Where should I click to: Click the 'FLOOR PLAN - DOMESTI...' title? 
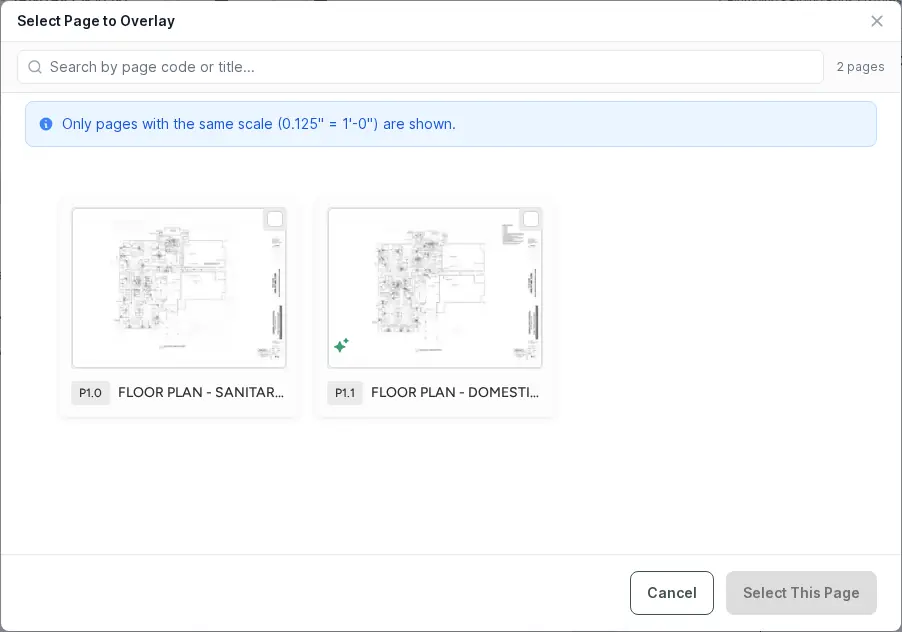[455, 392]
